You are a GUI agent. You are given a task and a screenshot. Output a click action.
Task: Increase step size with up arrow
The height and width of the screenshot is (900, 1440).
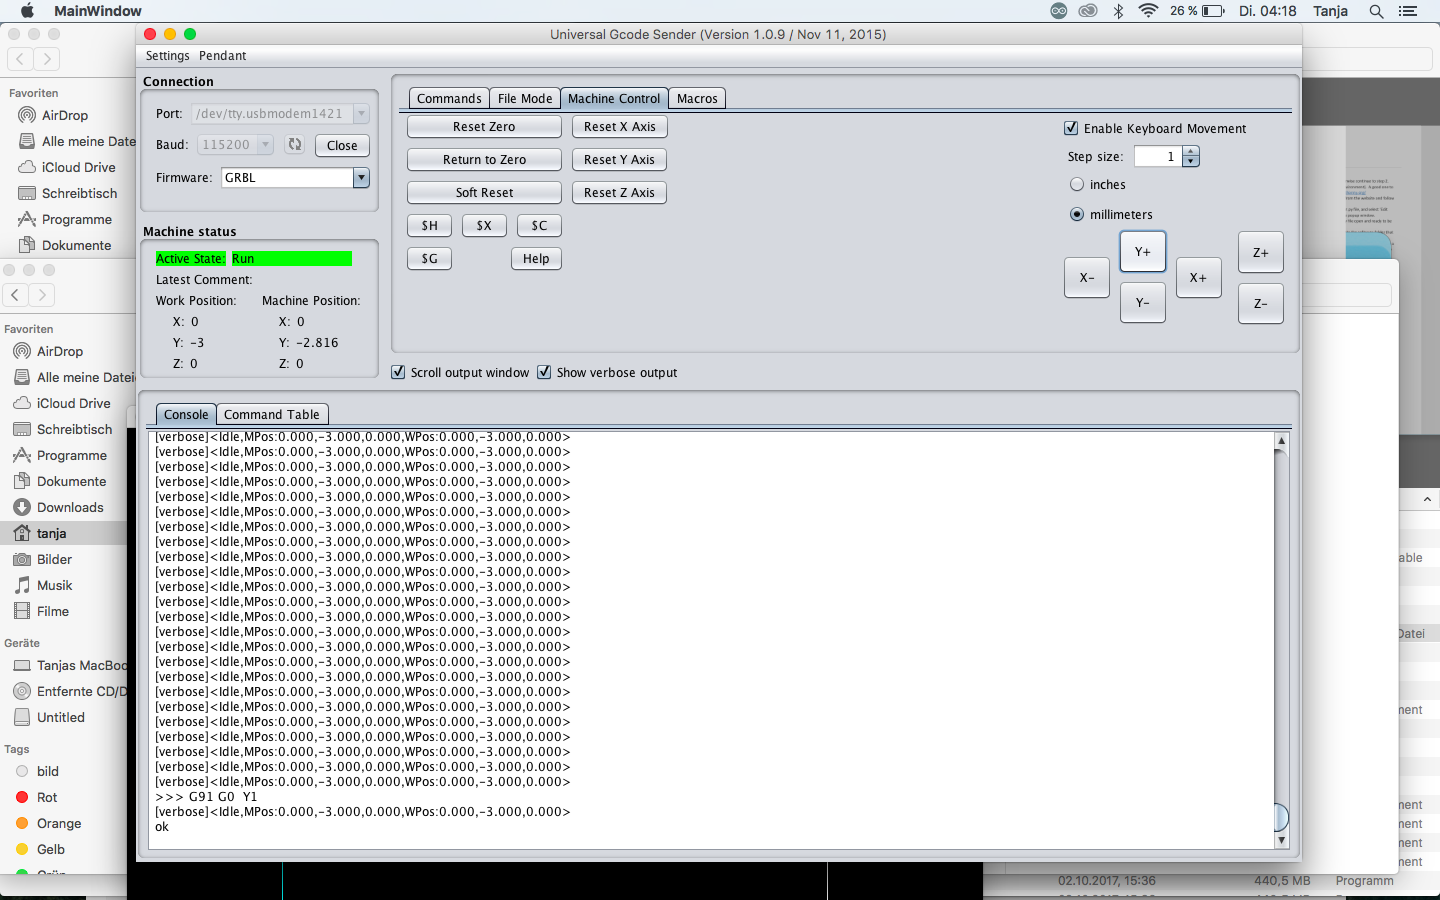(x=1190, y=152)
